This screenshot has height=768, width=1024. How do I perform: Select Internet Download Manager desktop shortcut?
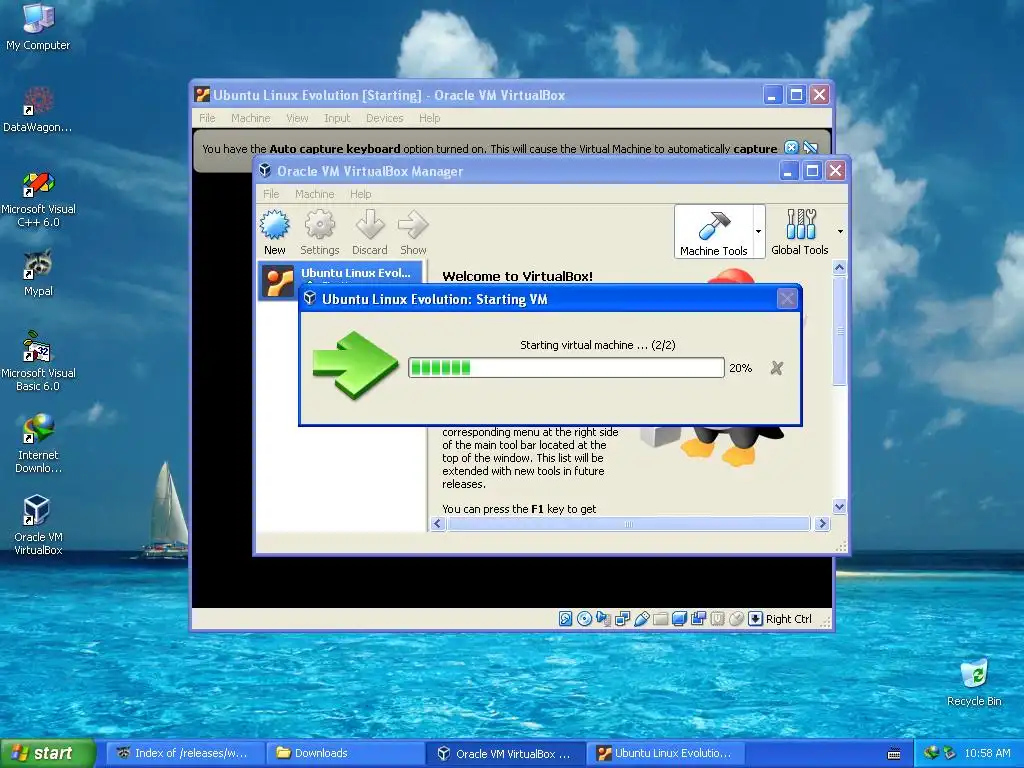(x=38, y=443)
